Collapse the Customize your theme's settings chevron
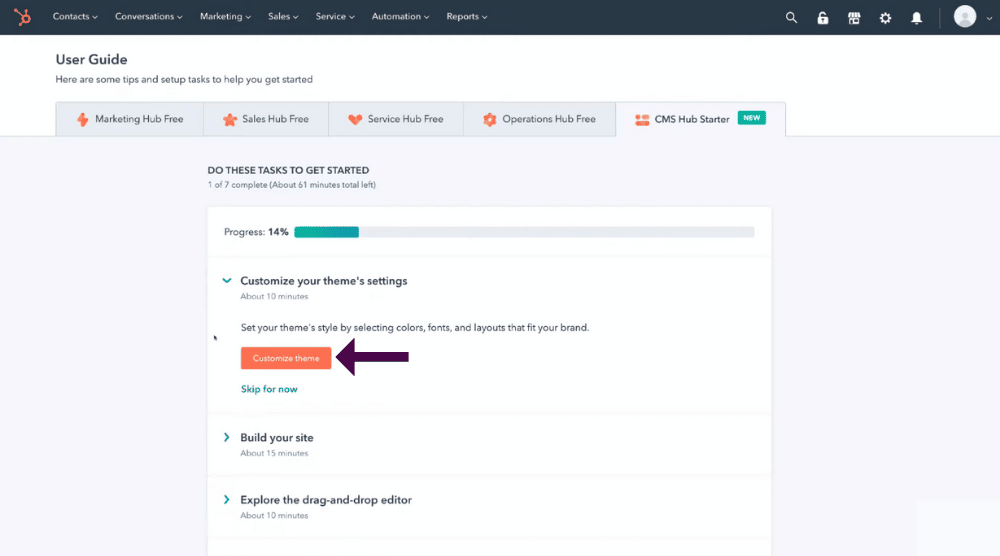The height and width of the screenshot is (556, 1000). (226, 281)
